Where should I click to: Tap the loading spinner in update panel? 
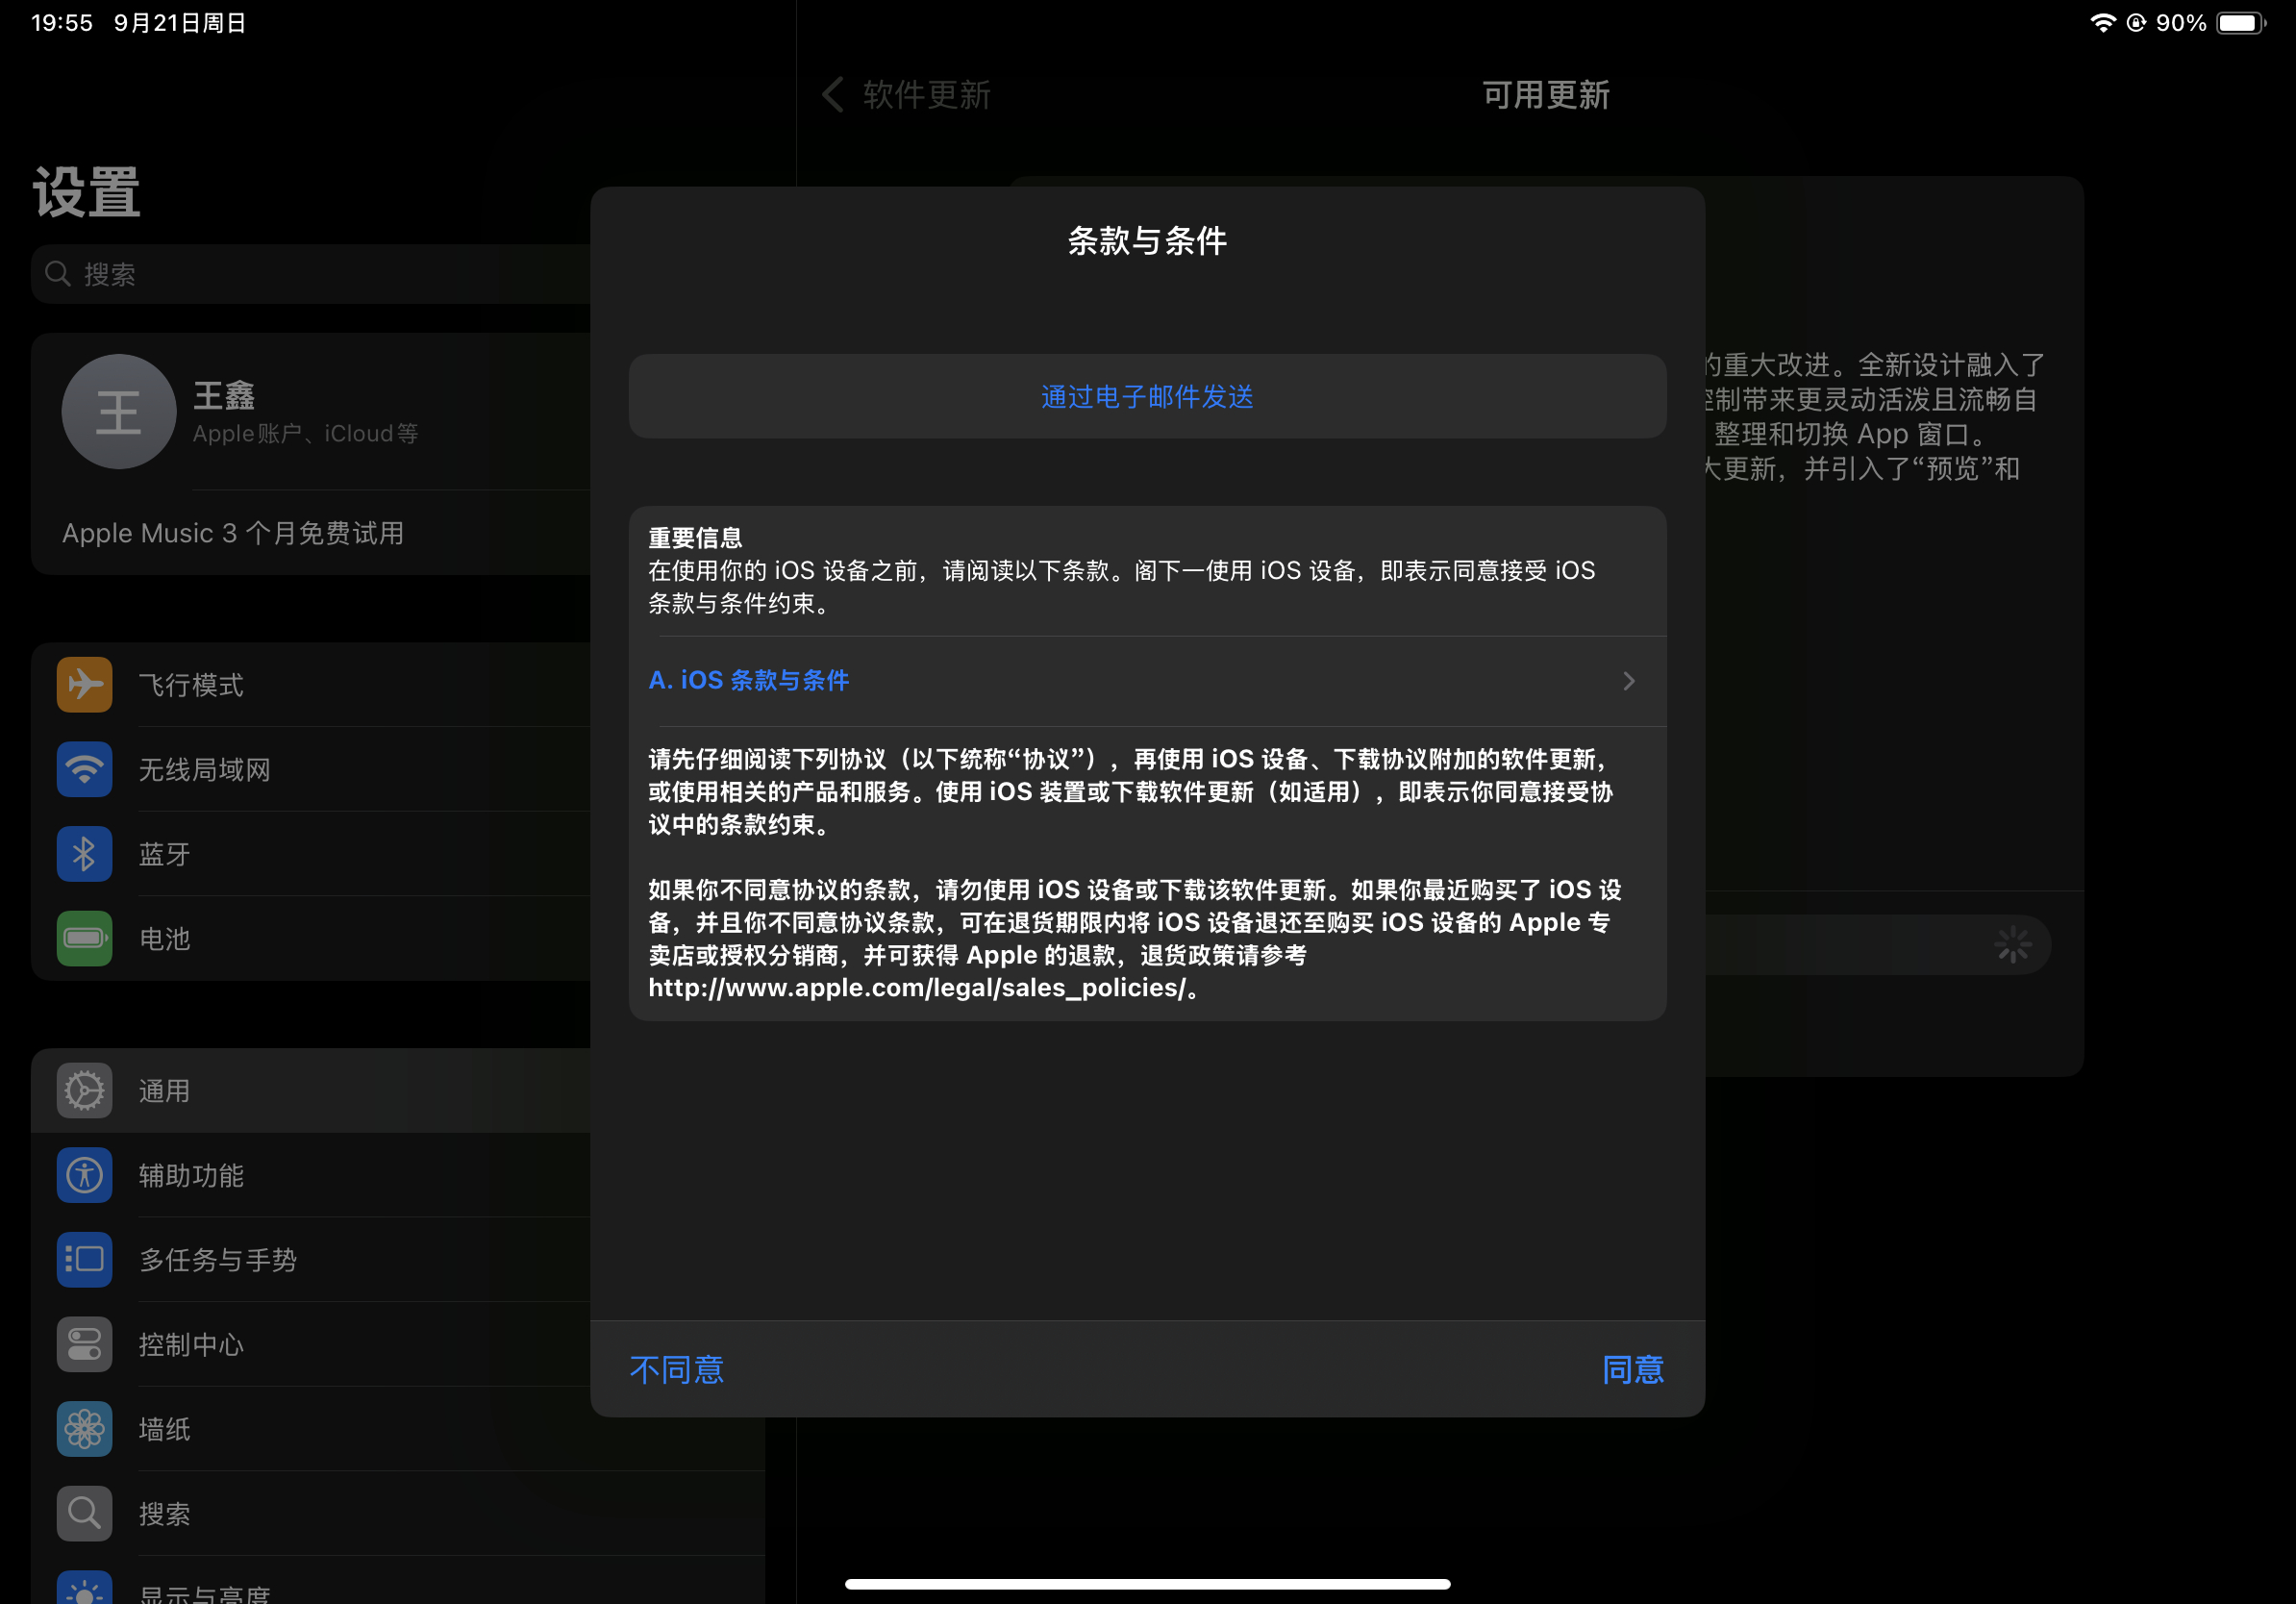point(2013,945)
